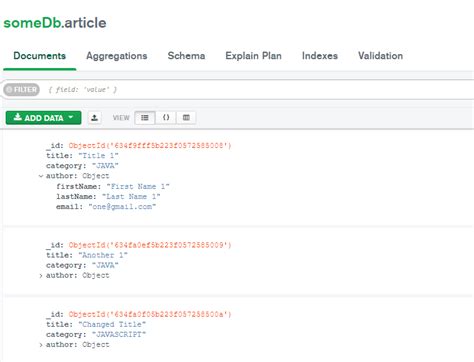This screenshot has height=362, width=474.
Task: Expand author object in Another 1 document
Action: point(41,276)
